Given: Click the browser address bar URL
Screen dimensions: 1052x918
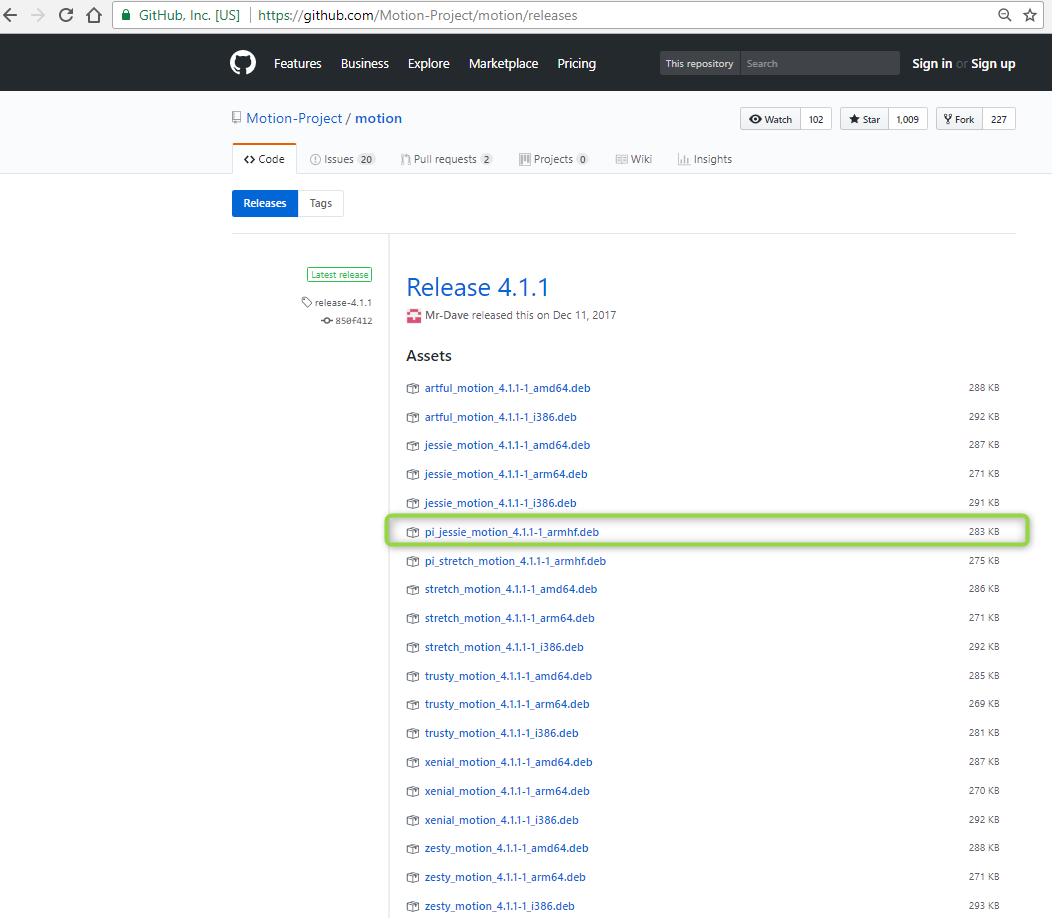Looking at the screenshot, I should coord(417,15).
